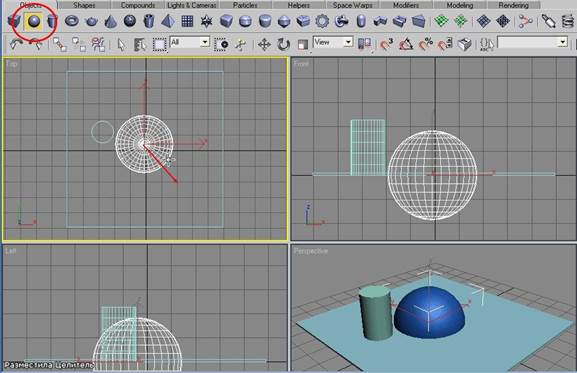Screen dimensions: 577x373
Task: Select the Tube primitive icon
Action: point(149,21)
